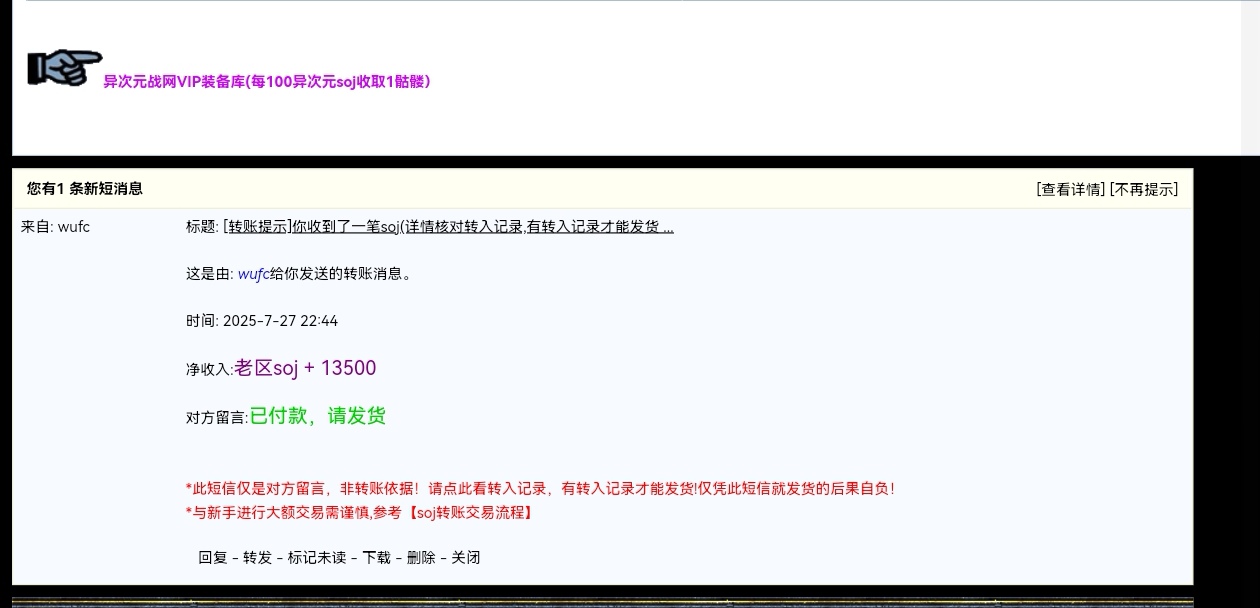Select 不再提示 to stop notifications

[1144, 189]
